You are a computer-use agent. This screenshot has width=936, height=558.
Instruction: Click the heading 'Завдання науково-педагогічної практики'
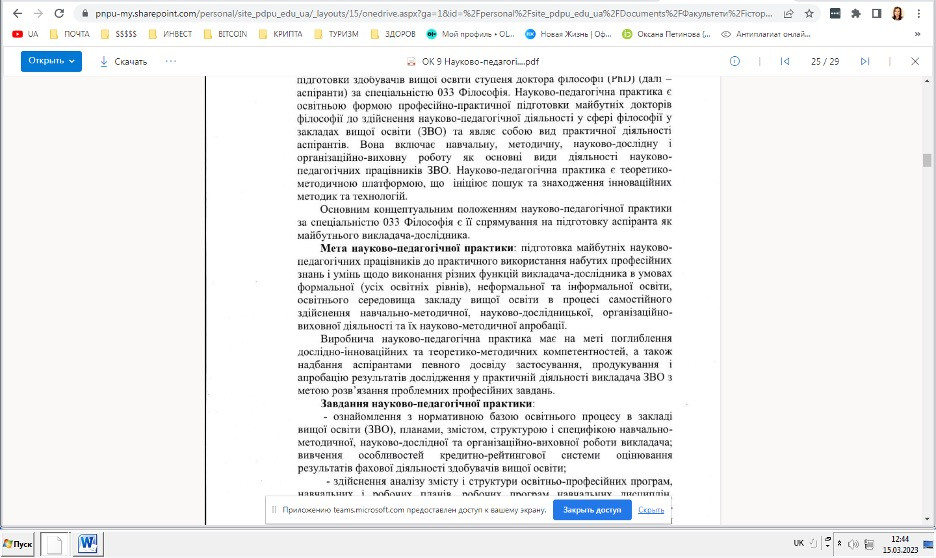(x=426, y=403)
